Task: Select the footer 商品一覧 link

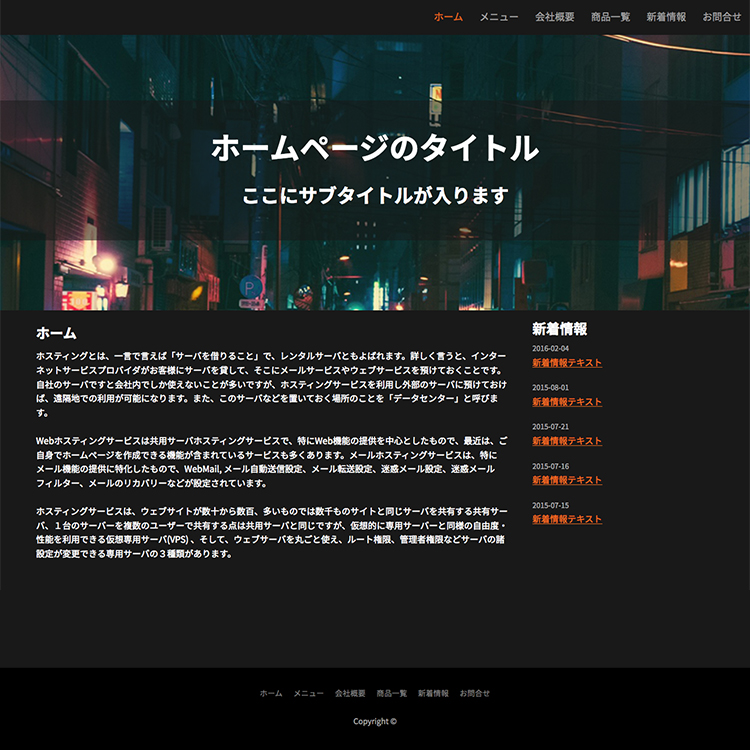Action: (392, 693)
